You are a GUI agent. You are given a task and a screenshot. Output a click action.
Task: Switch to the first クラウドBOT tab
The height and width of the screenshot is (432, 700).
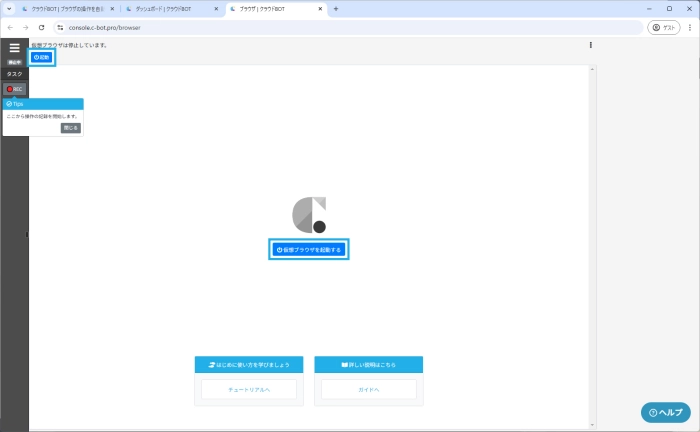point(65,9)
